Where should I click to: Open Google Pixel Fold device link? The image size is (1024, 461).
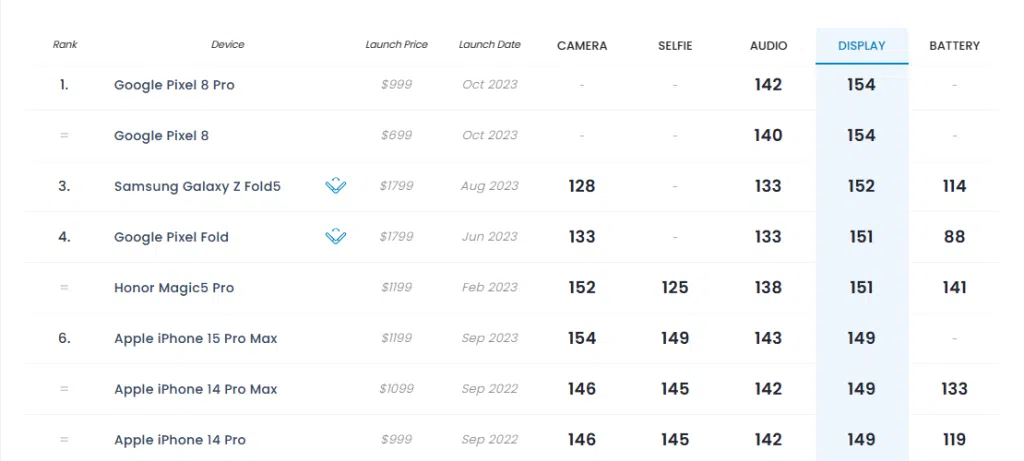[171, 237]
